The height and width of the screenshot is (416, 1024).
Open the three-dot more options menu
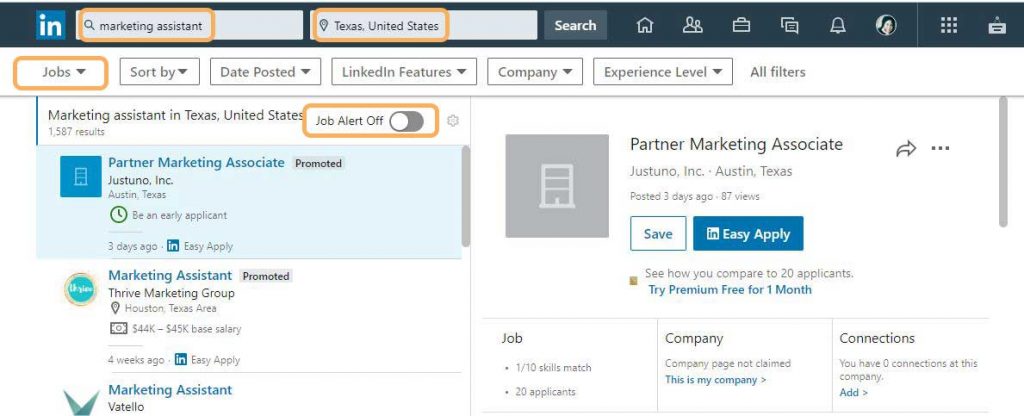940,149
